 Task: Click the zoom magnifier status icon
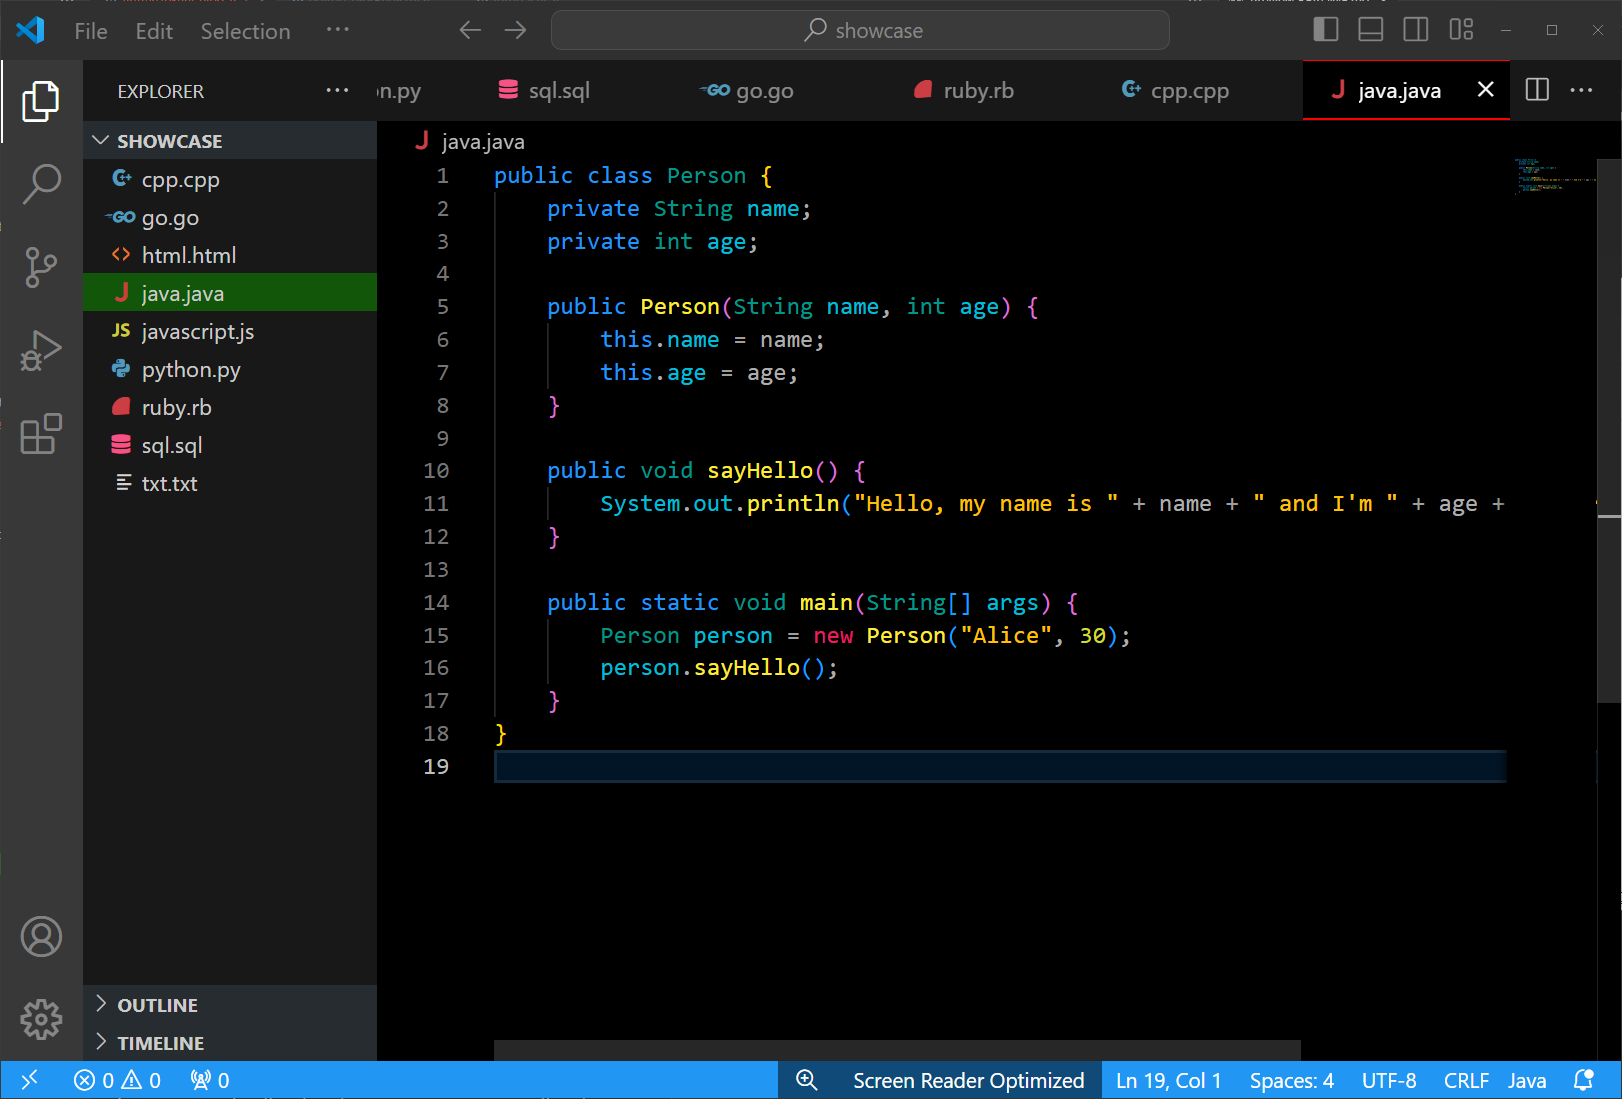806,1080
